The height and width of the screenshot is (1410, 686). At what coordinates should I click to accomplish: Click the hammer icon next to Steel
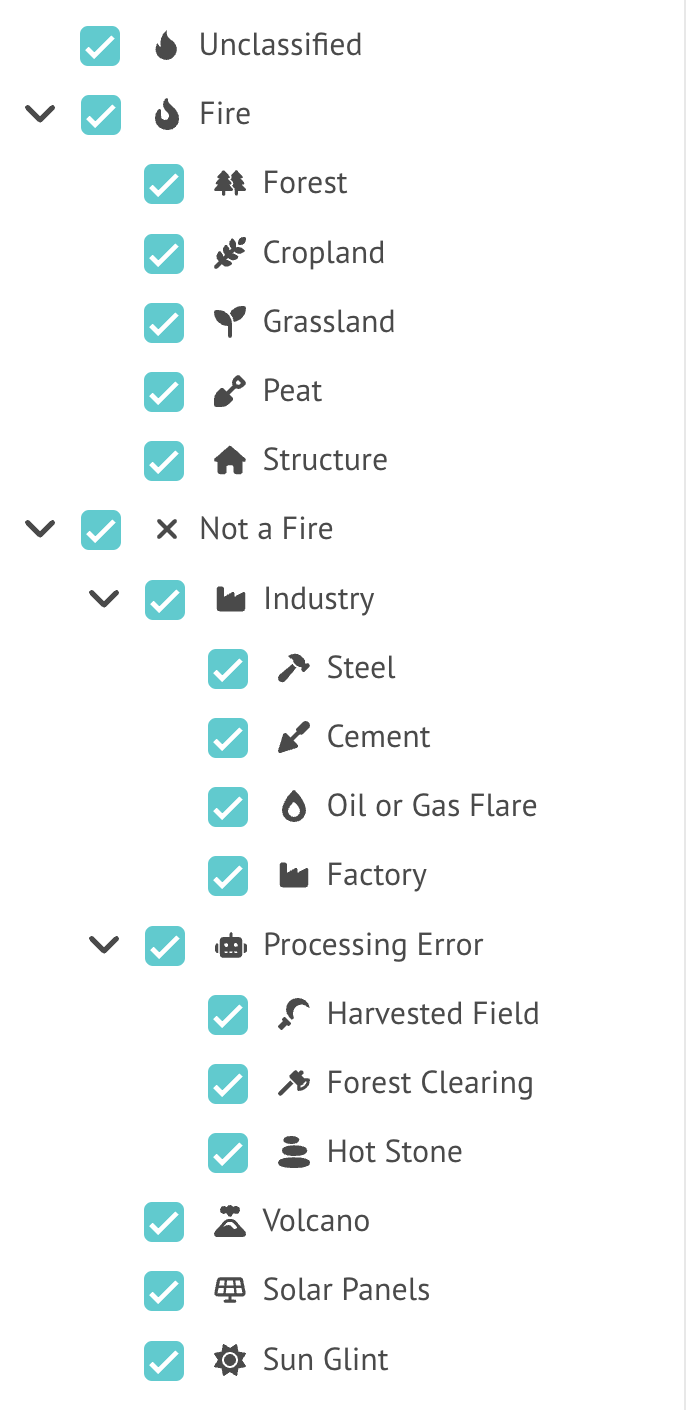[x=293, y=667]
